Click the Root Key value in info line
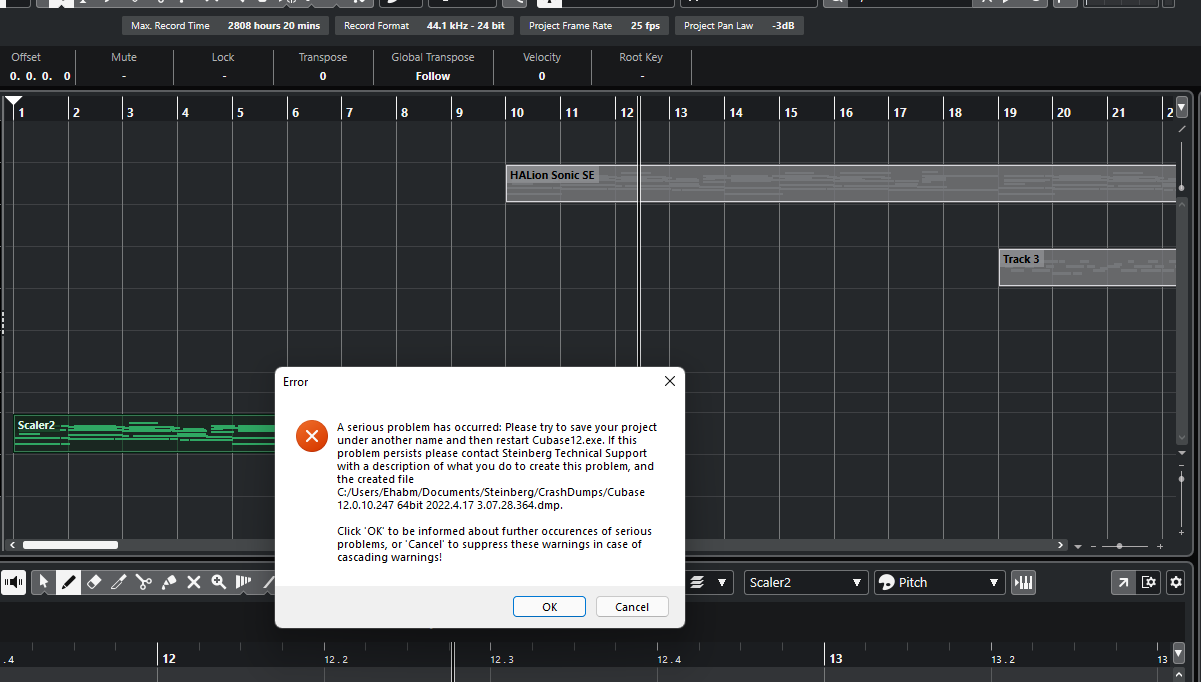Viewport: 1201px width, 682px height. (642, 76)
